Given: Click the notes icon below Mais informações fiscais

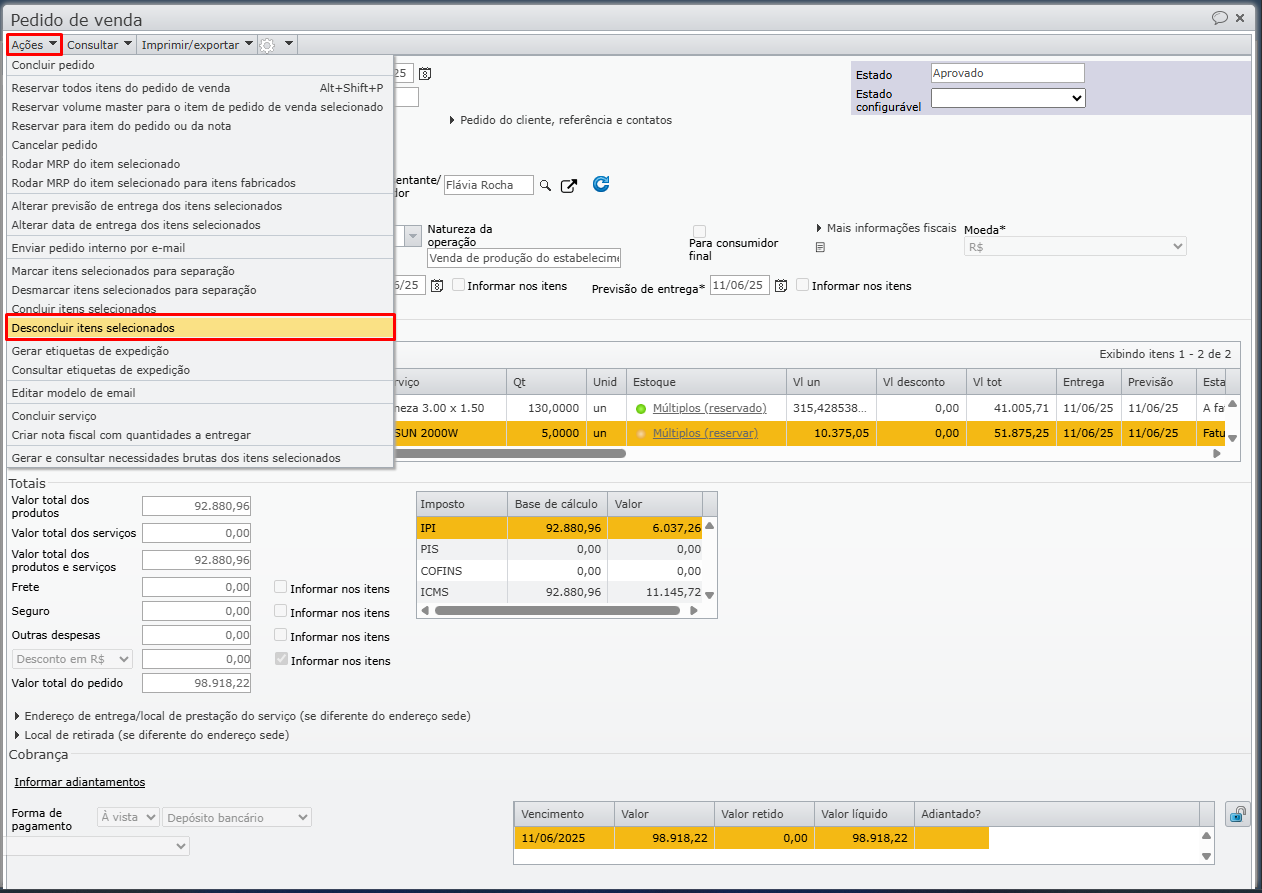Looking at the screenshot, I should point(820,247).
